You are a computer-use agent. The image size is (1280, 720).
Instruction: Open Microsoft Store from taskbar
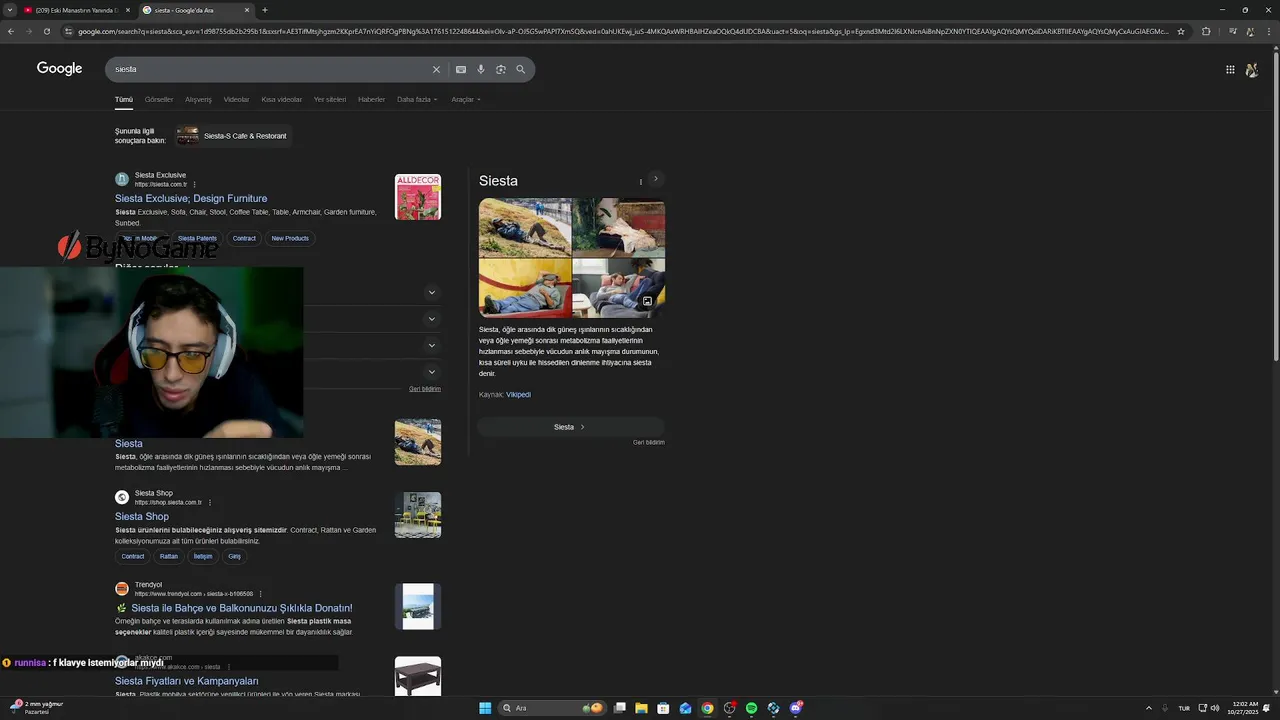(663, 708)
